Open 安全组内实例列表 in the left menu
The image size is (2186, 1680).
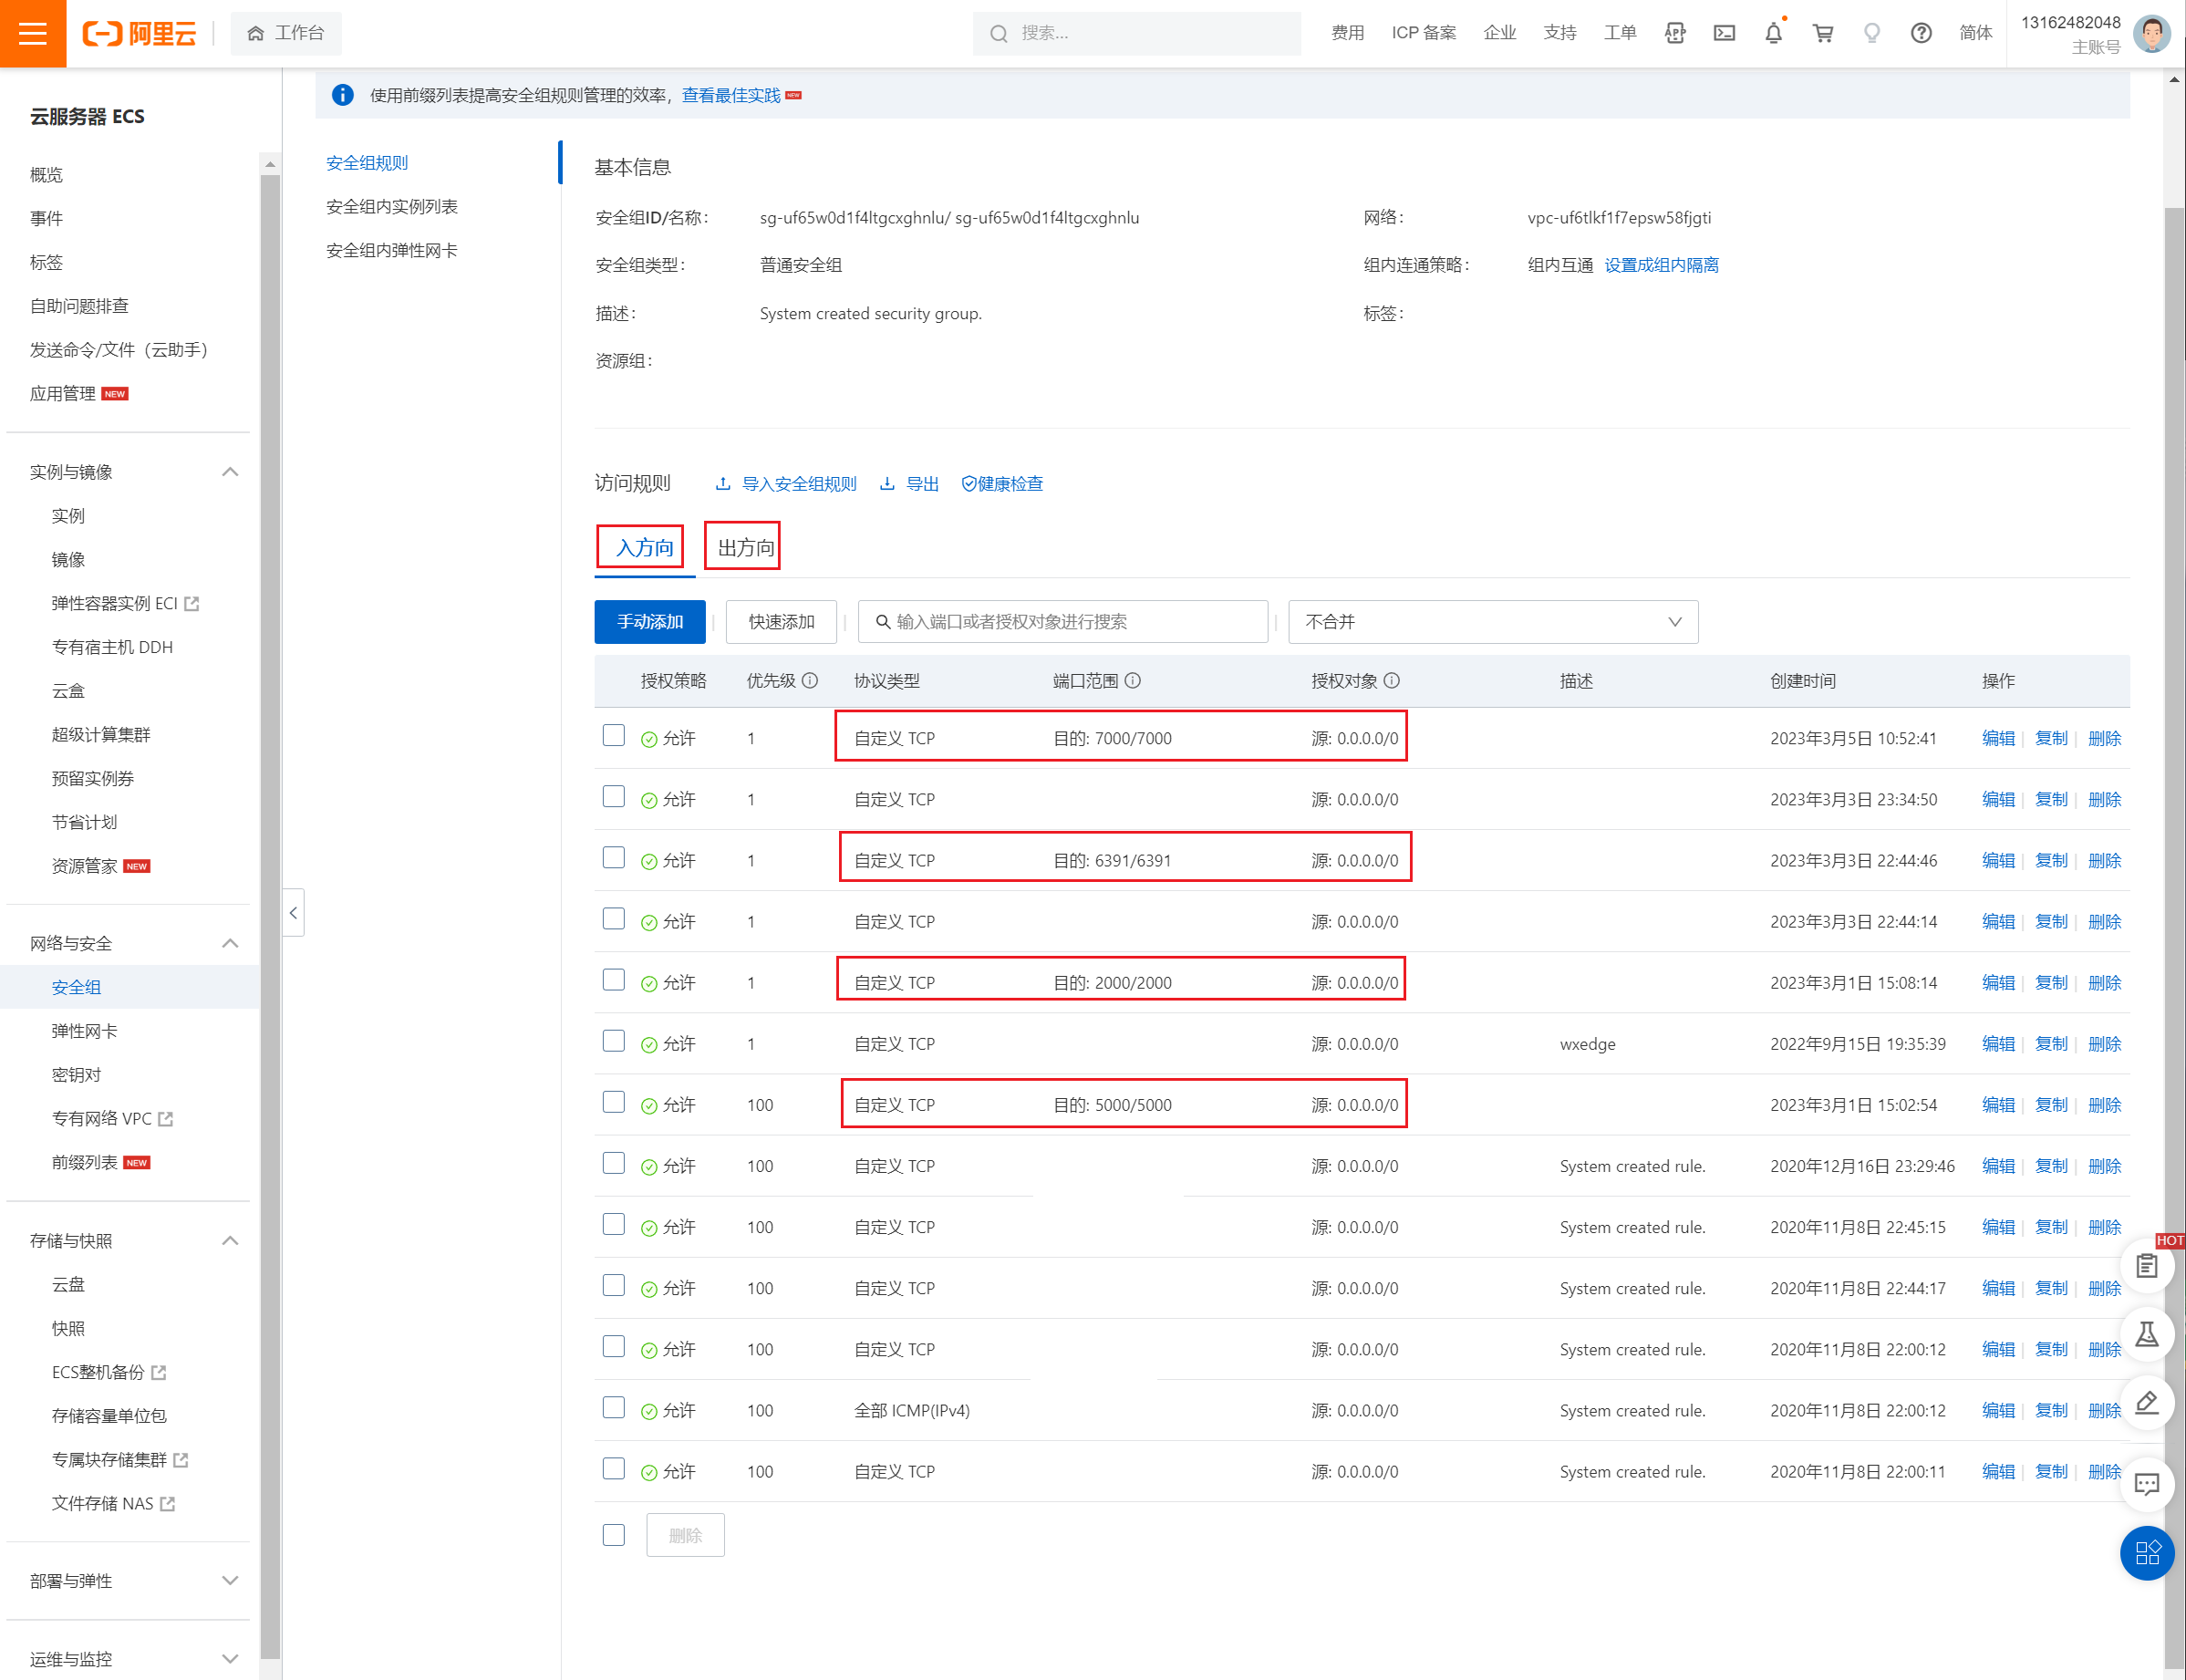click(392, 207)
